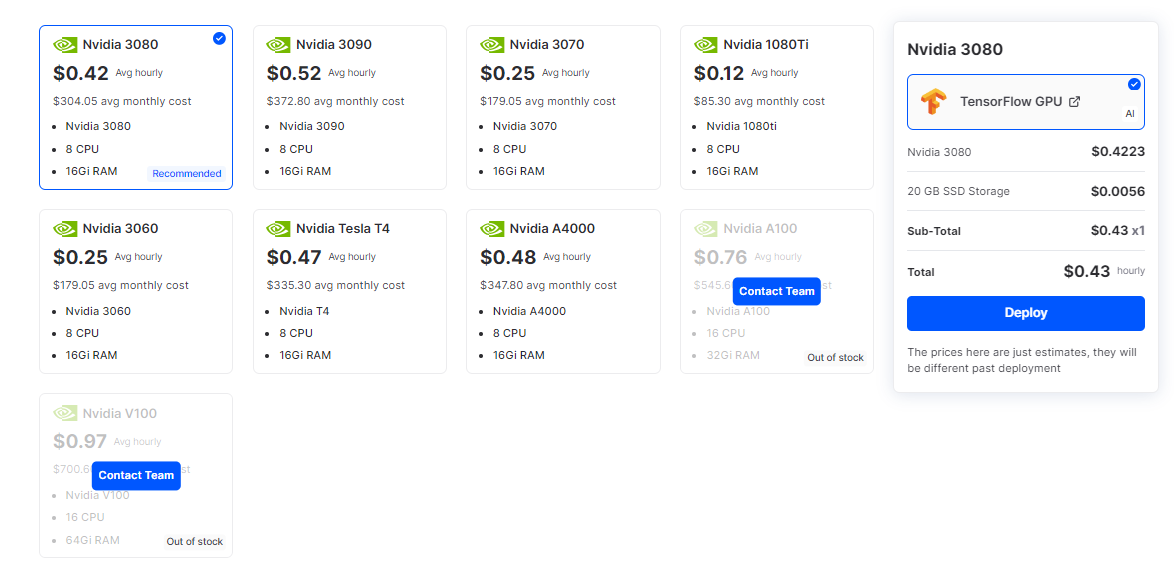Click the Nvidia logo on the 3080 card
This screenshot has height=567, width=1174.
tap(65, 45)
